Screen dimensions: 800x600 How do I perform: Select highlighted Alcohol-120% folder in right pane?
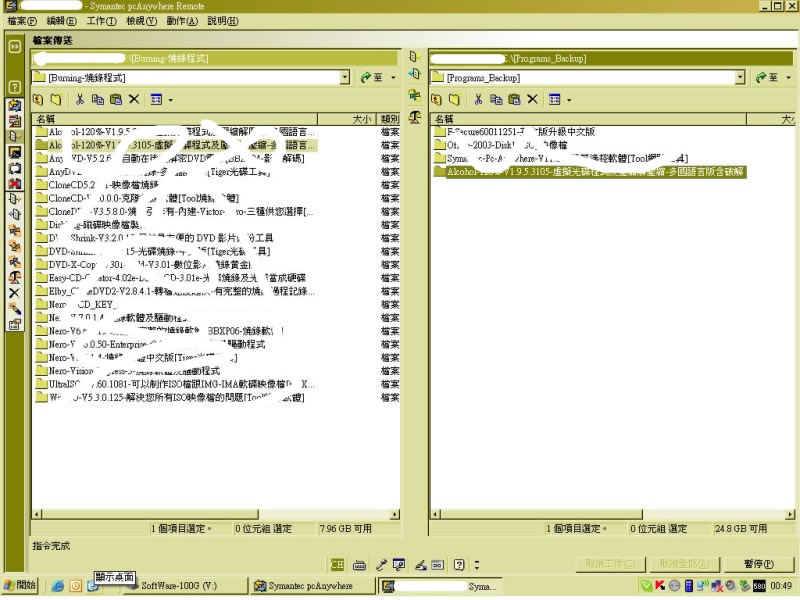[x=589, y=172]
